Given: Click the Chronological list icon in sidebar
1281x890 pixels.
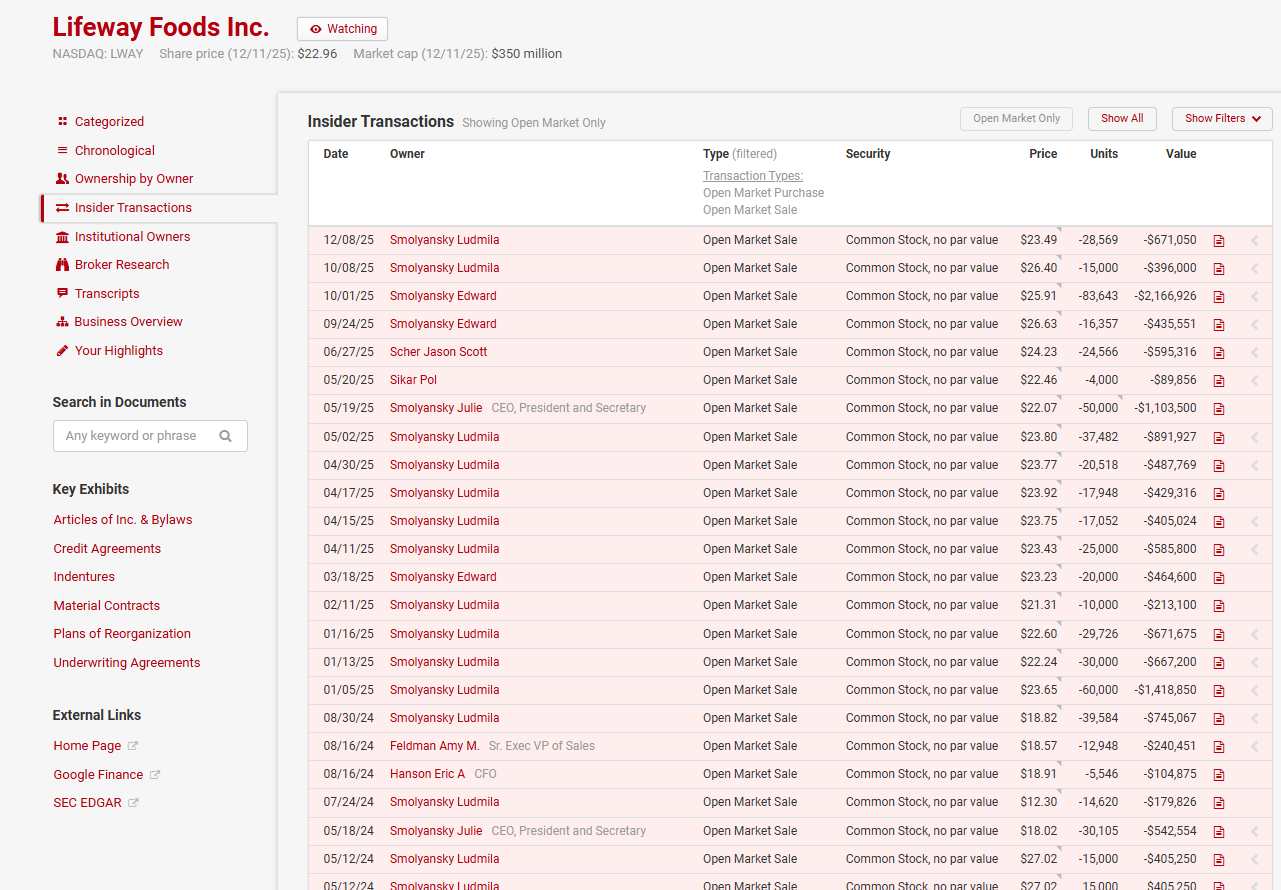Looking at the screenshot, I should tap(62, 150).
